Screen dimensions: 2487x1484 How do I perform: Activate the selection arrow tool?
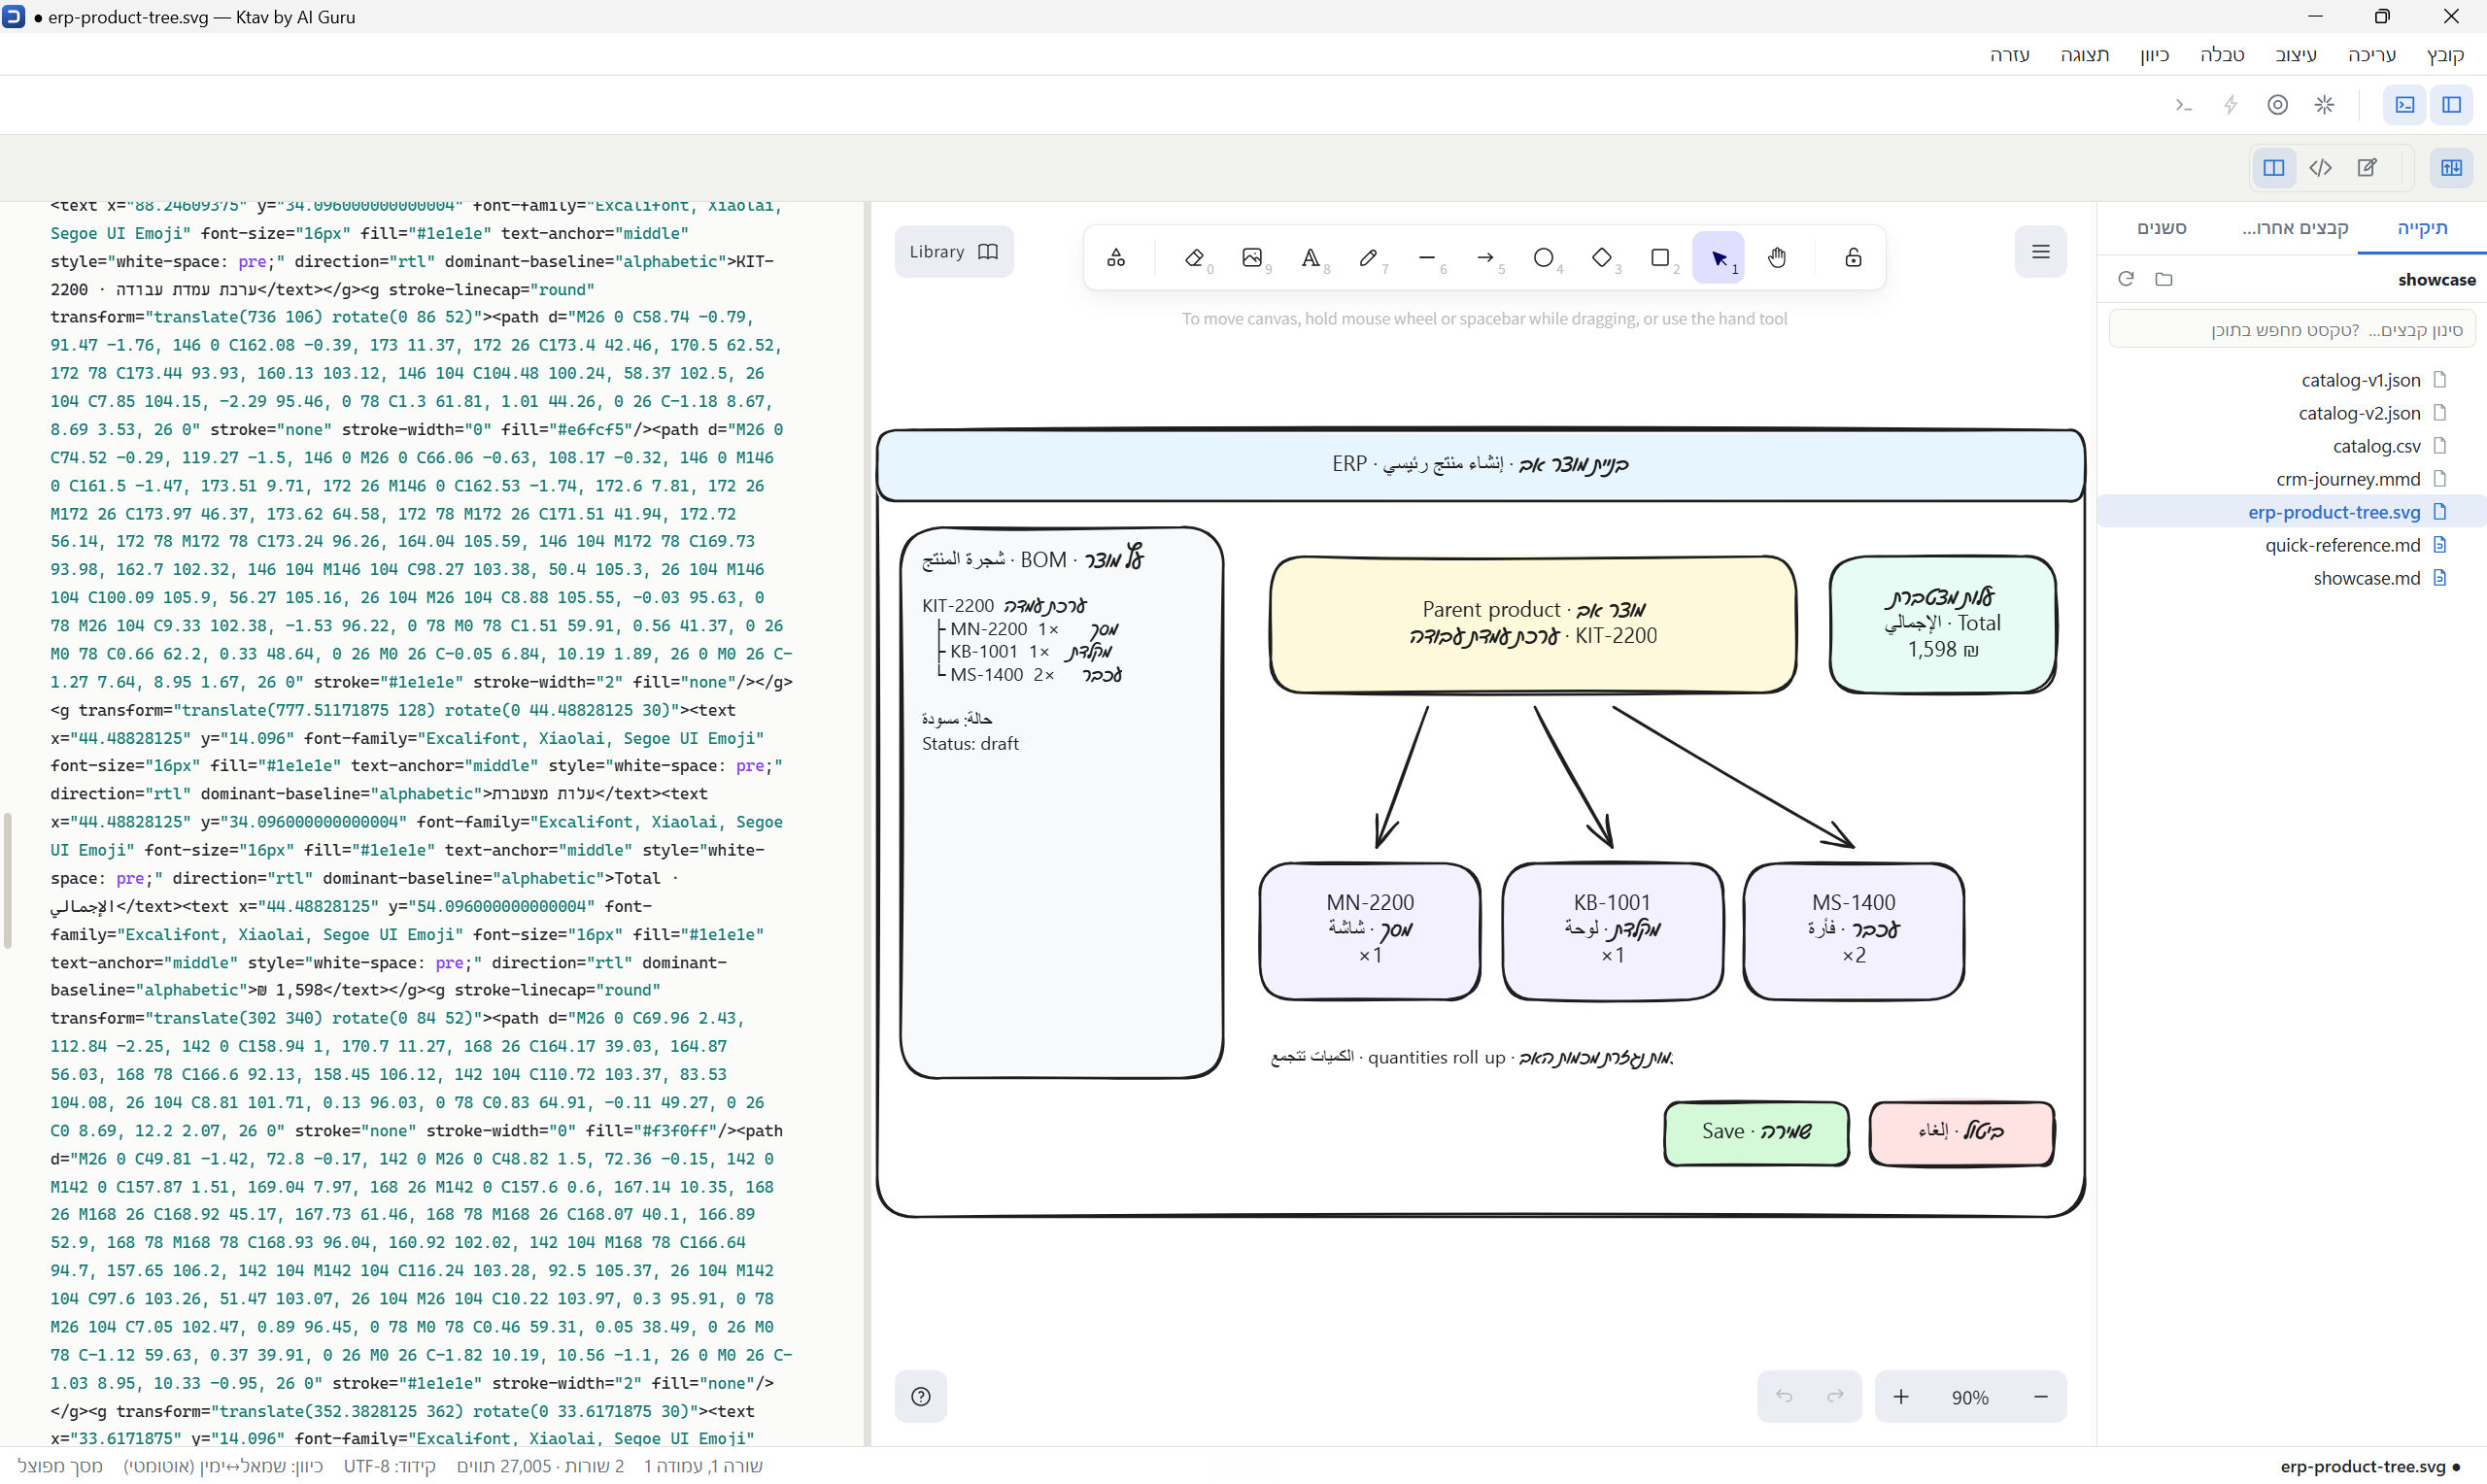1719,258
